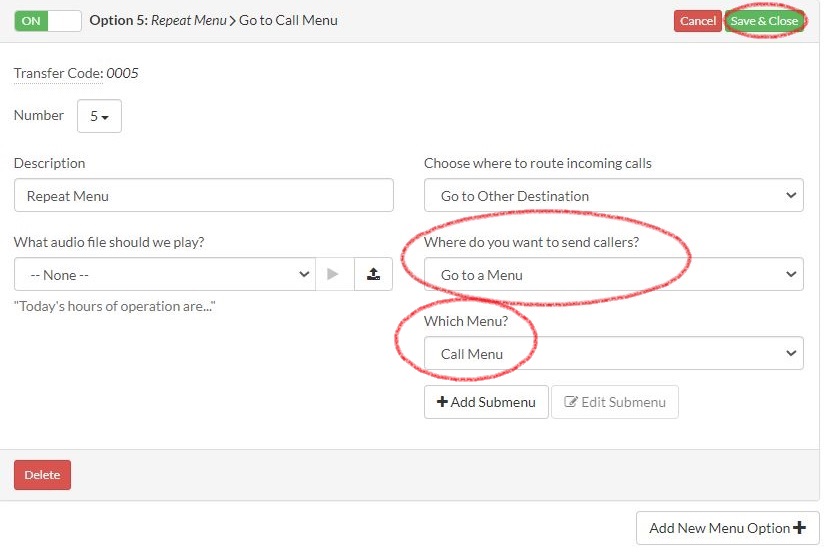Play the selected audio file preview

pos(335,275)
